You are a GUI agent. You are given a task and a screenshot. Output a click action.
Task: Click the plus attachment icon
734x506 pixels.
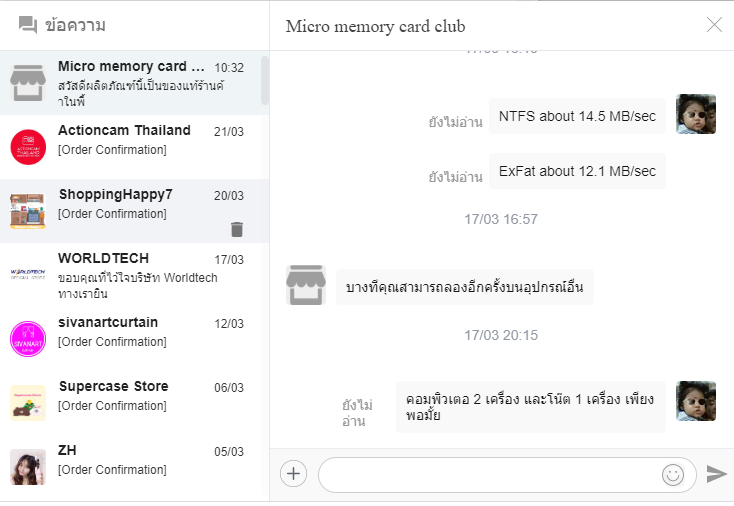click(294, 474)
